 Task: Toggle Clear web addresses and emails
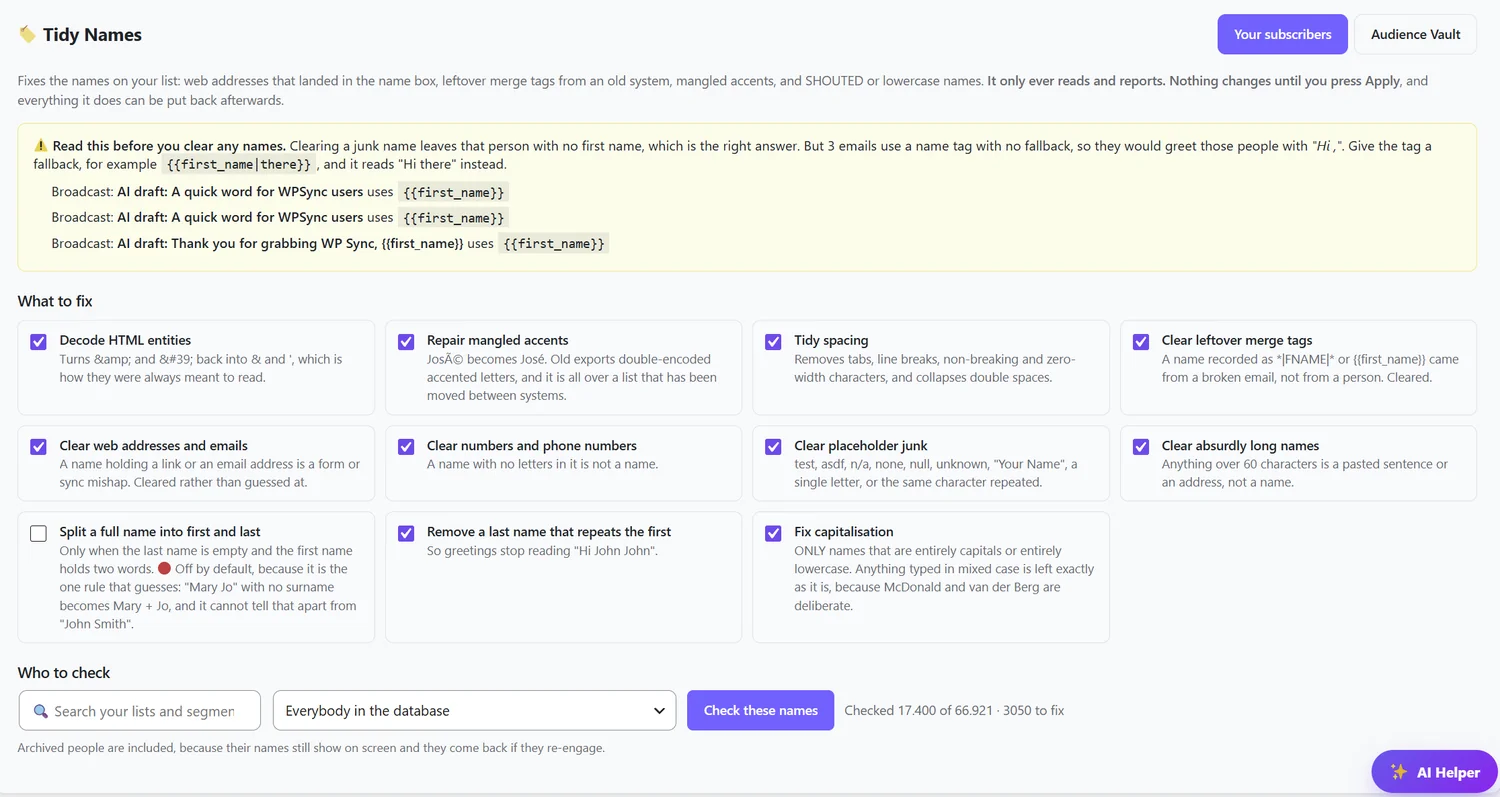tap(38, 447)
